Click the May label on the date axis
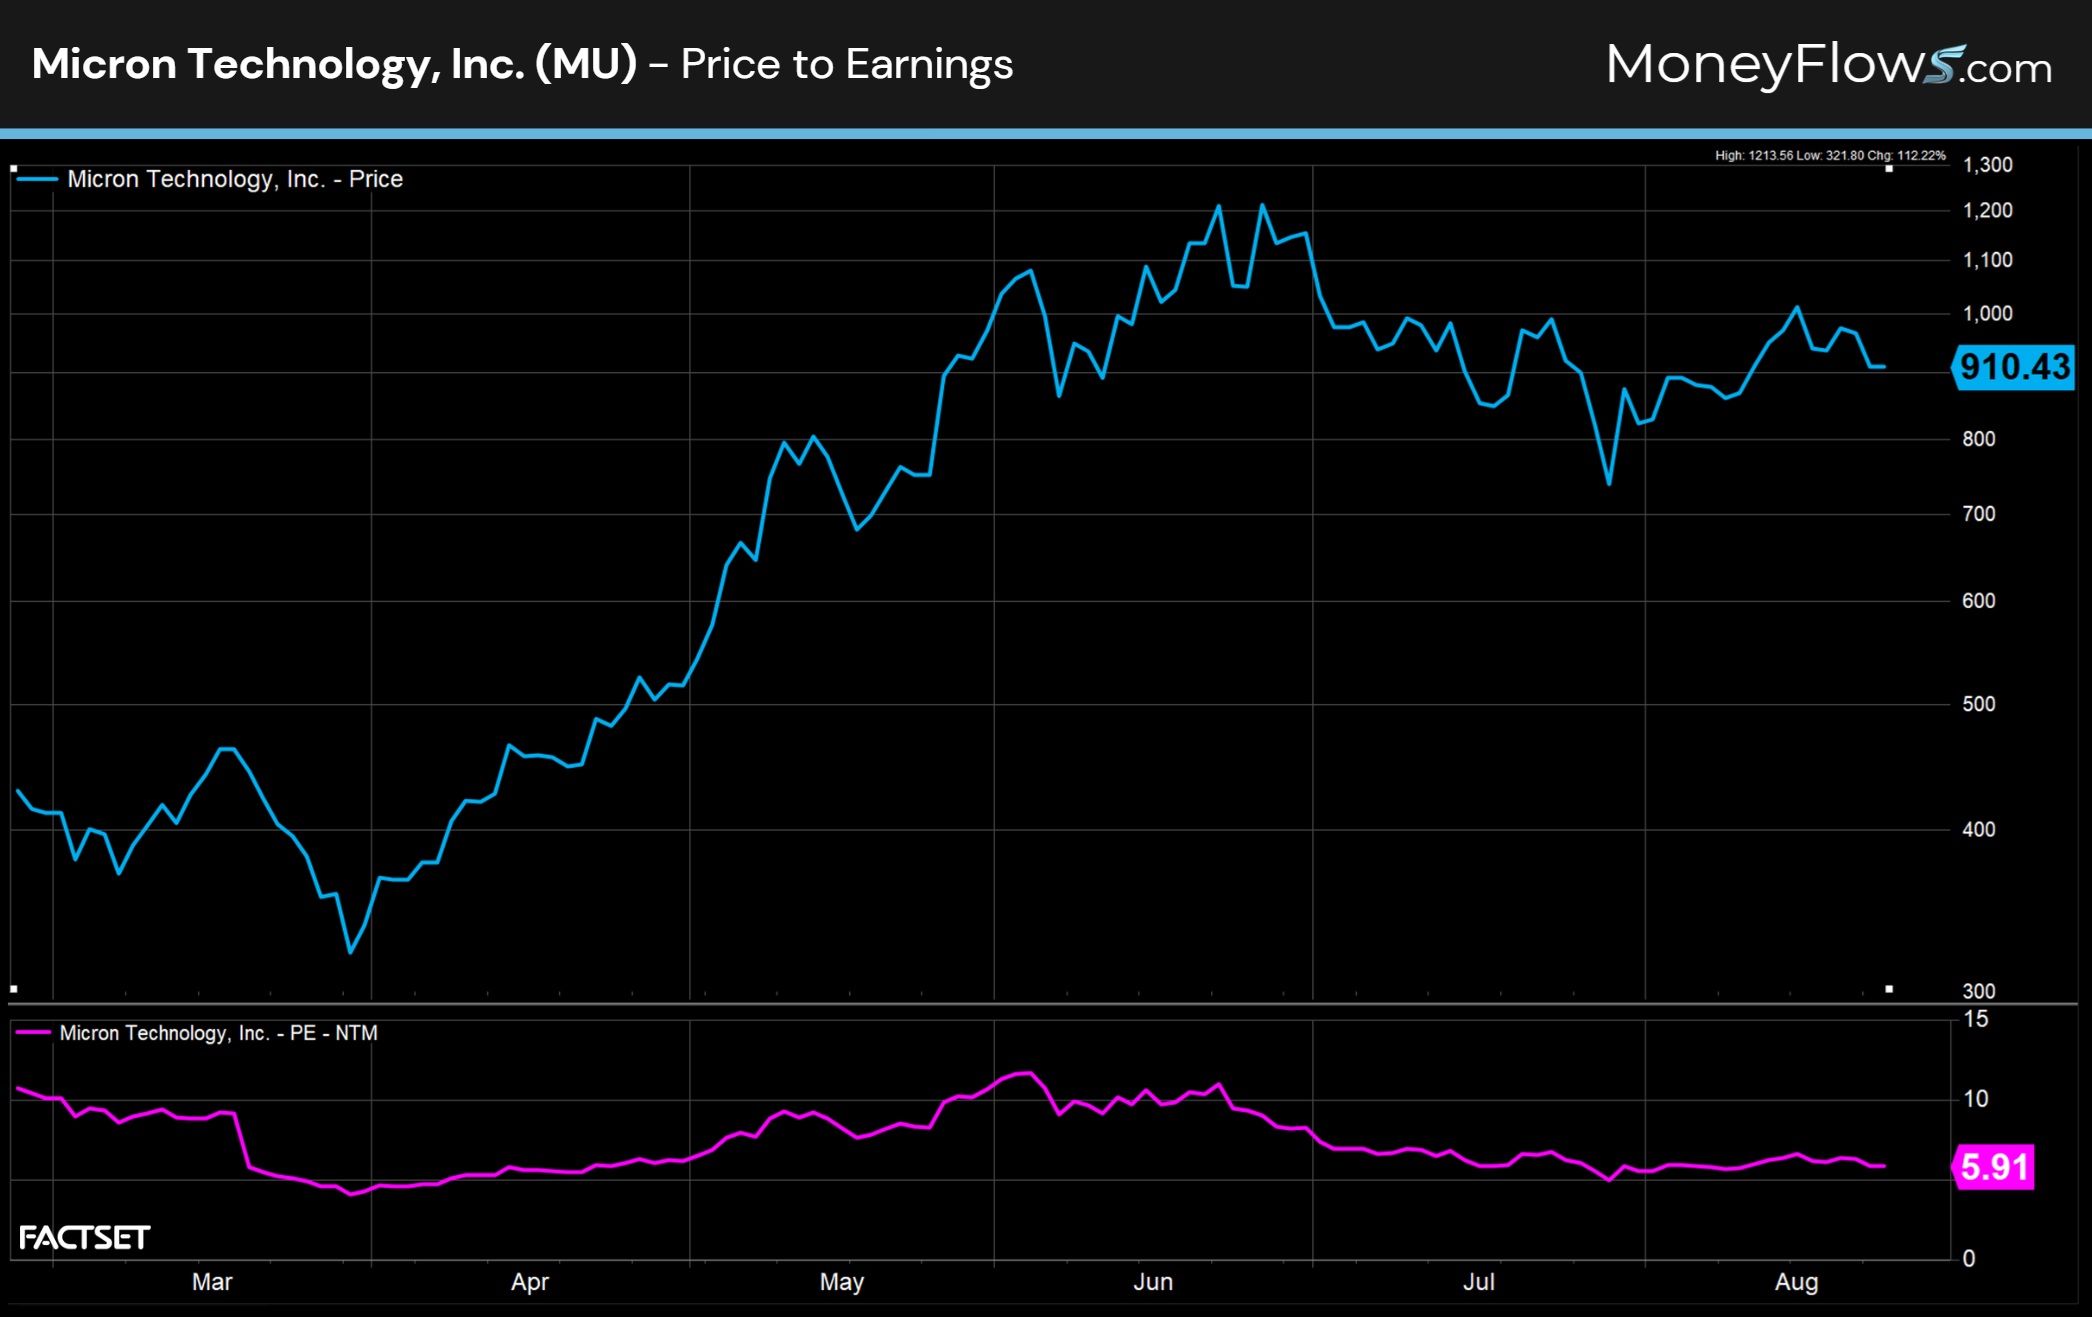This screenshot has height=1317, width=2092. pos(842,1282)
